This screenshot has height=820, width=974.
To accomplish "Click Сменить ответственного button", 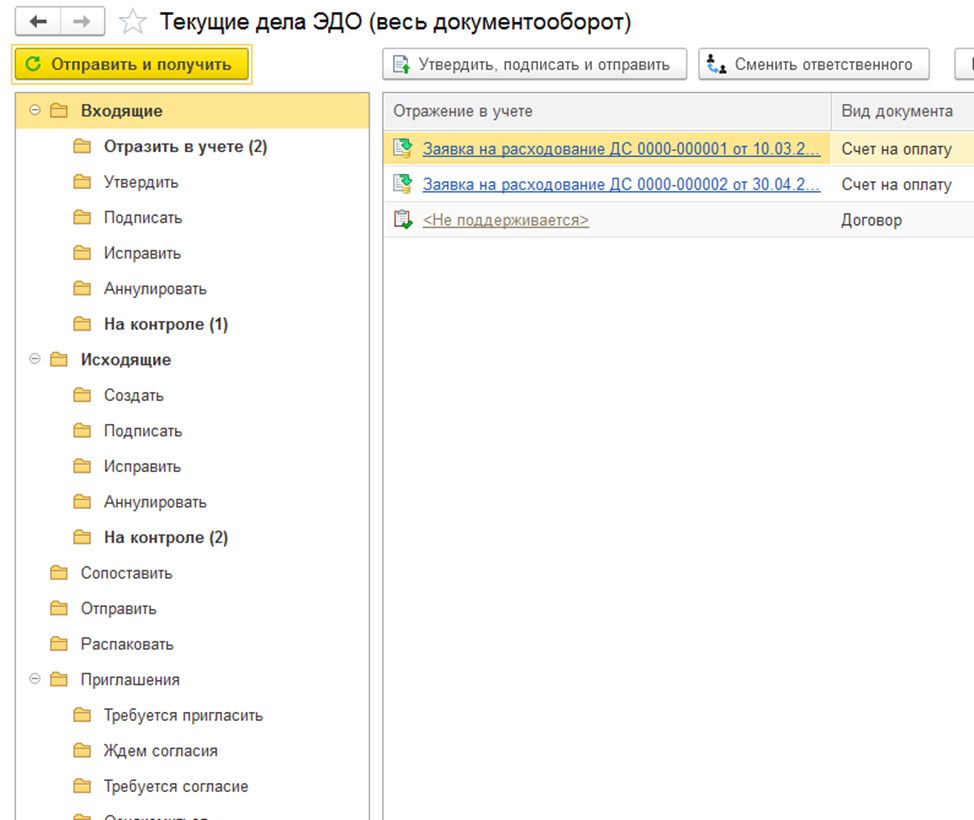I will (813, 65).
